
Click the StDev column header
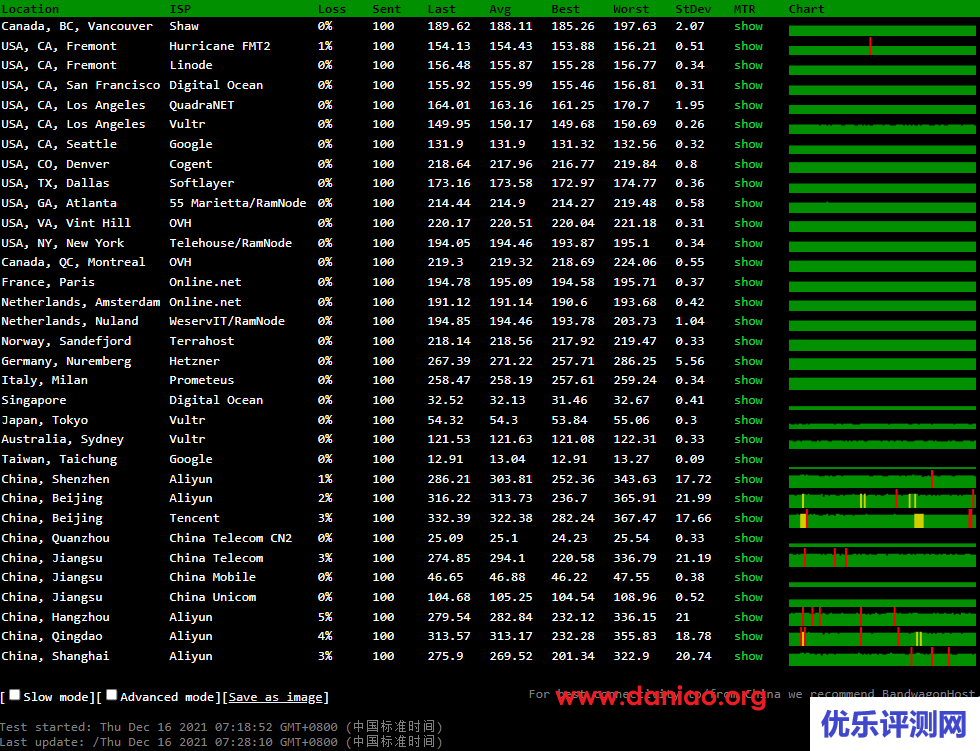[x=693, y=9]
